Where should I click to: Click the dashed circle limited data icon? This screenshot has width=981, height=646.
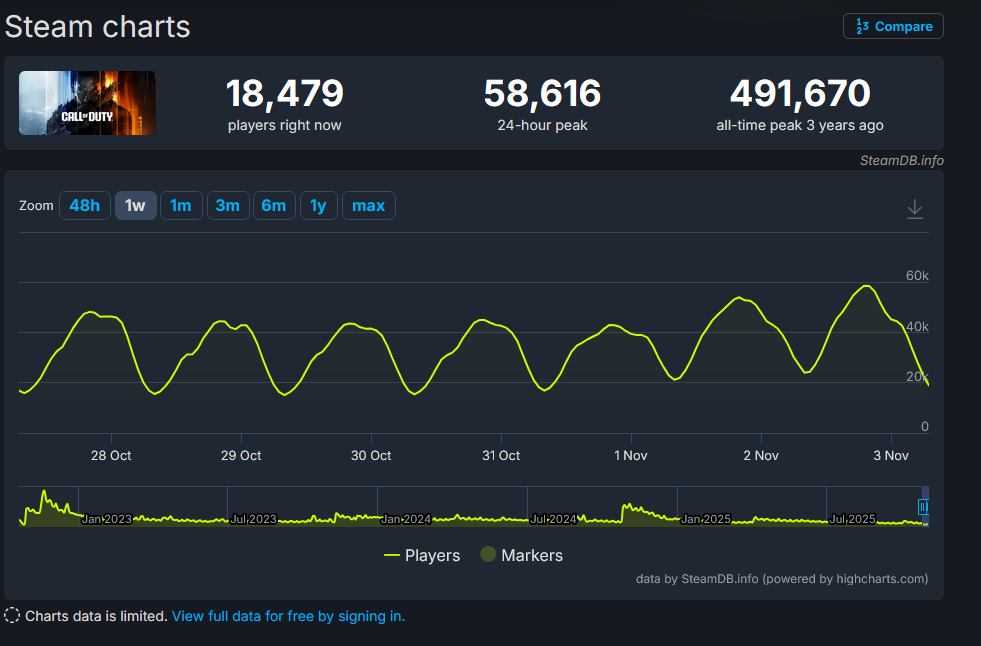tap(12, 615)
